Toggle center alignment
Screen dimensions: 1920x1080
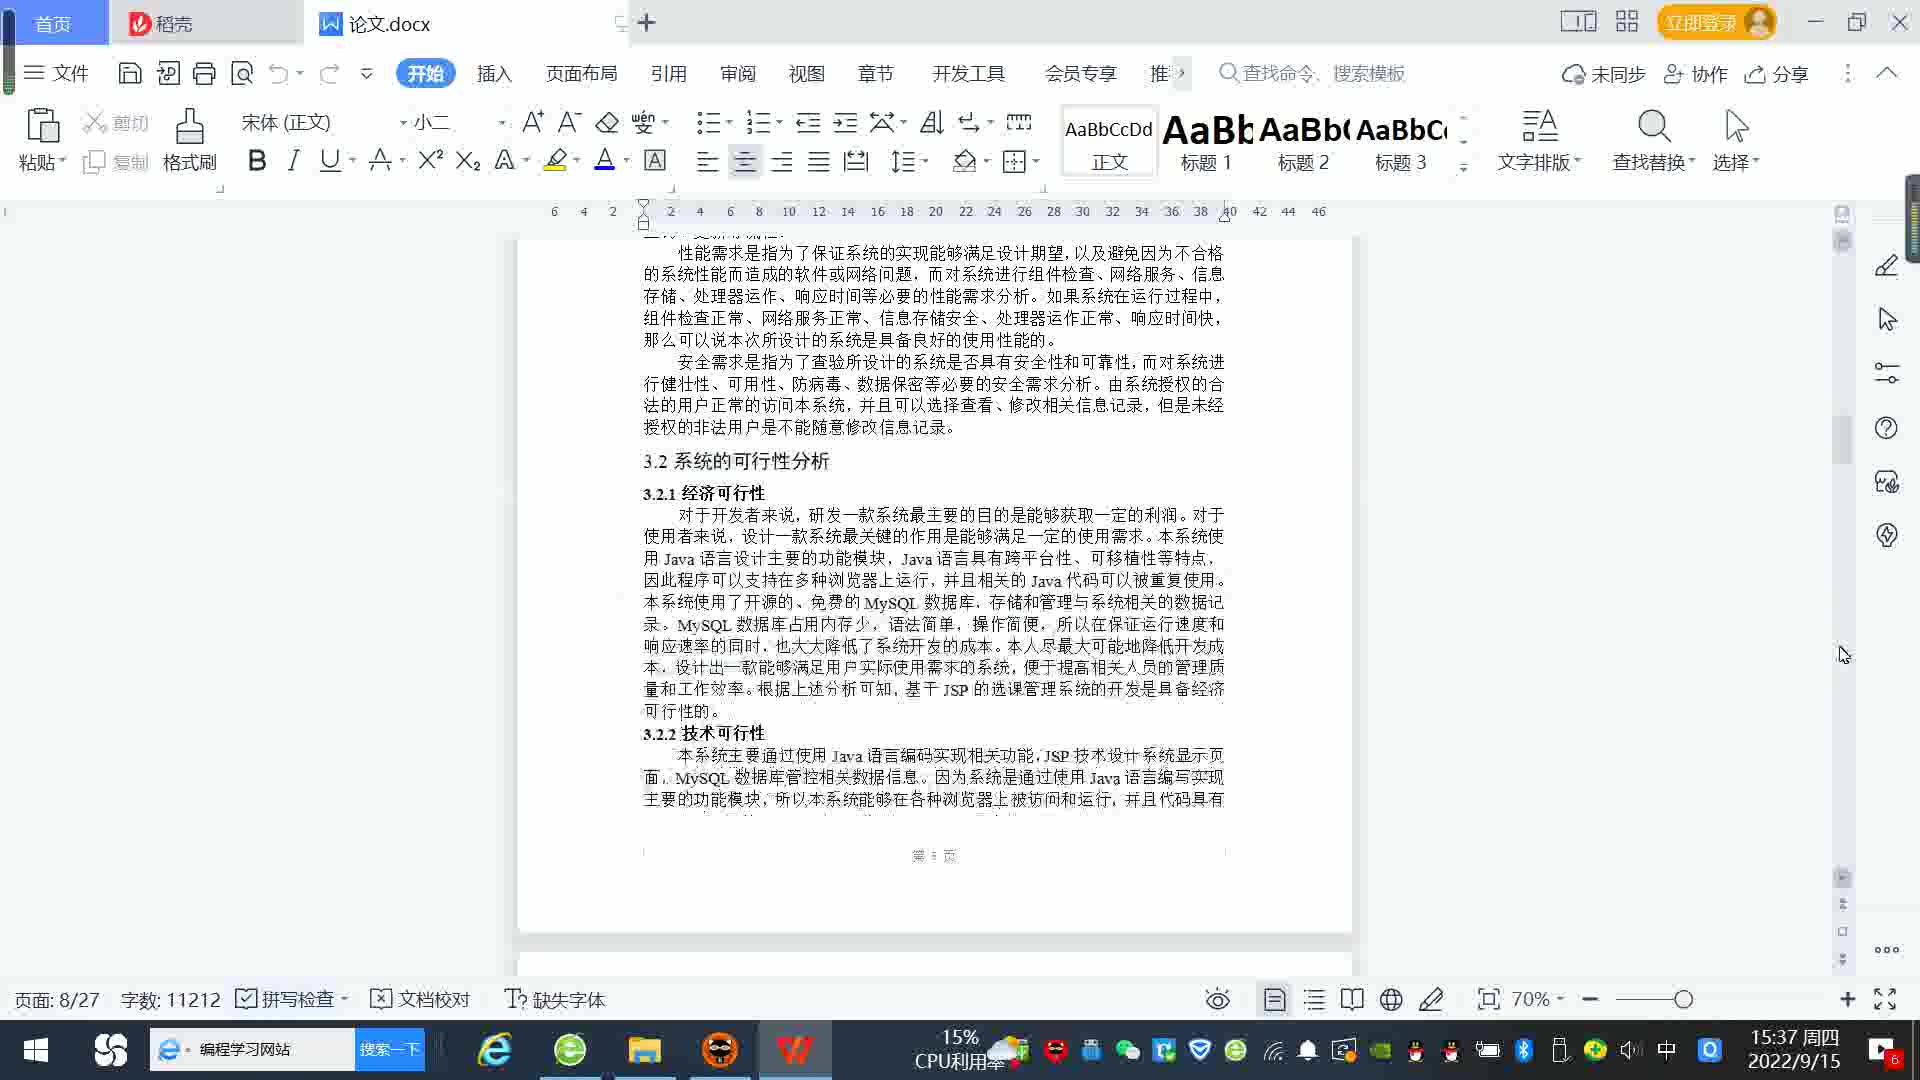(x=744, y=161)
